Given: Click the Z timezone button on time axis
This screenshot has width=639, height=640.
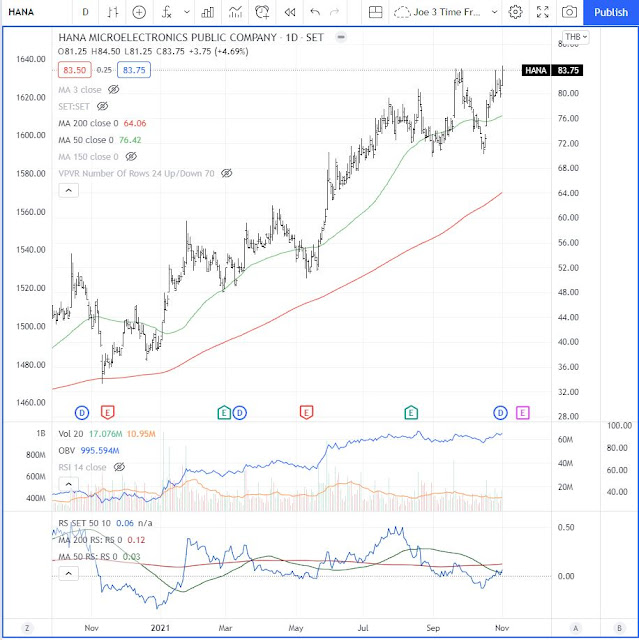Looking at the screenshot, I should click(27, 628).
